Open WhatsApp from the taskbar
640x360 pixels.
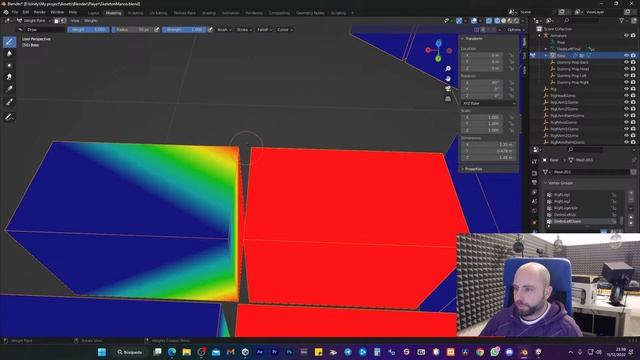pos(495,352)
